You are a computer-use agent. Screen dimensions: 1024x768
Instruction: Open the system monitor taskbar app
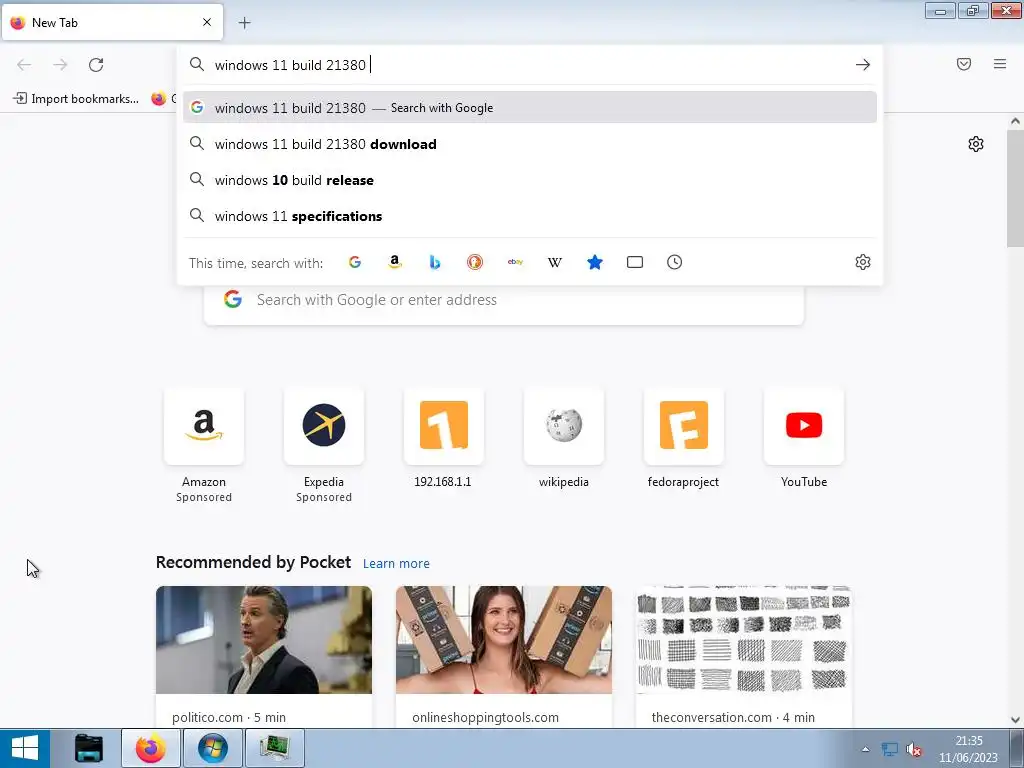click(274, 748)
